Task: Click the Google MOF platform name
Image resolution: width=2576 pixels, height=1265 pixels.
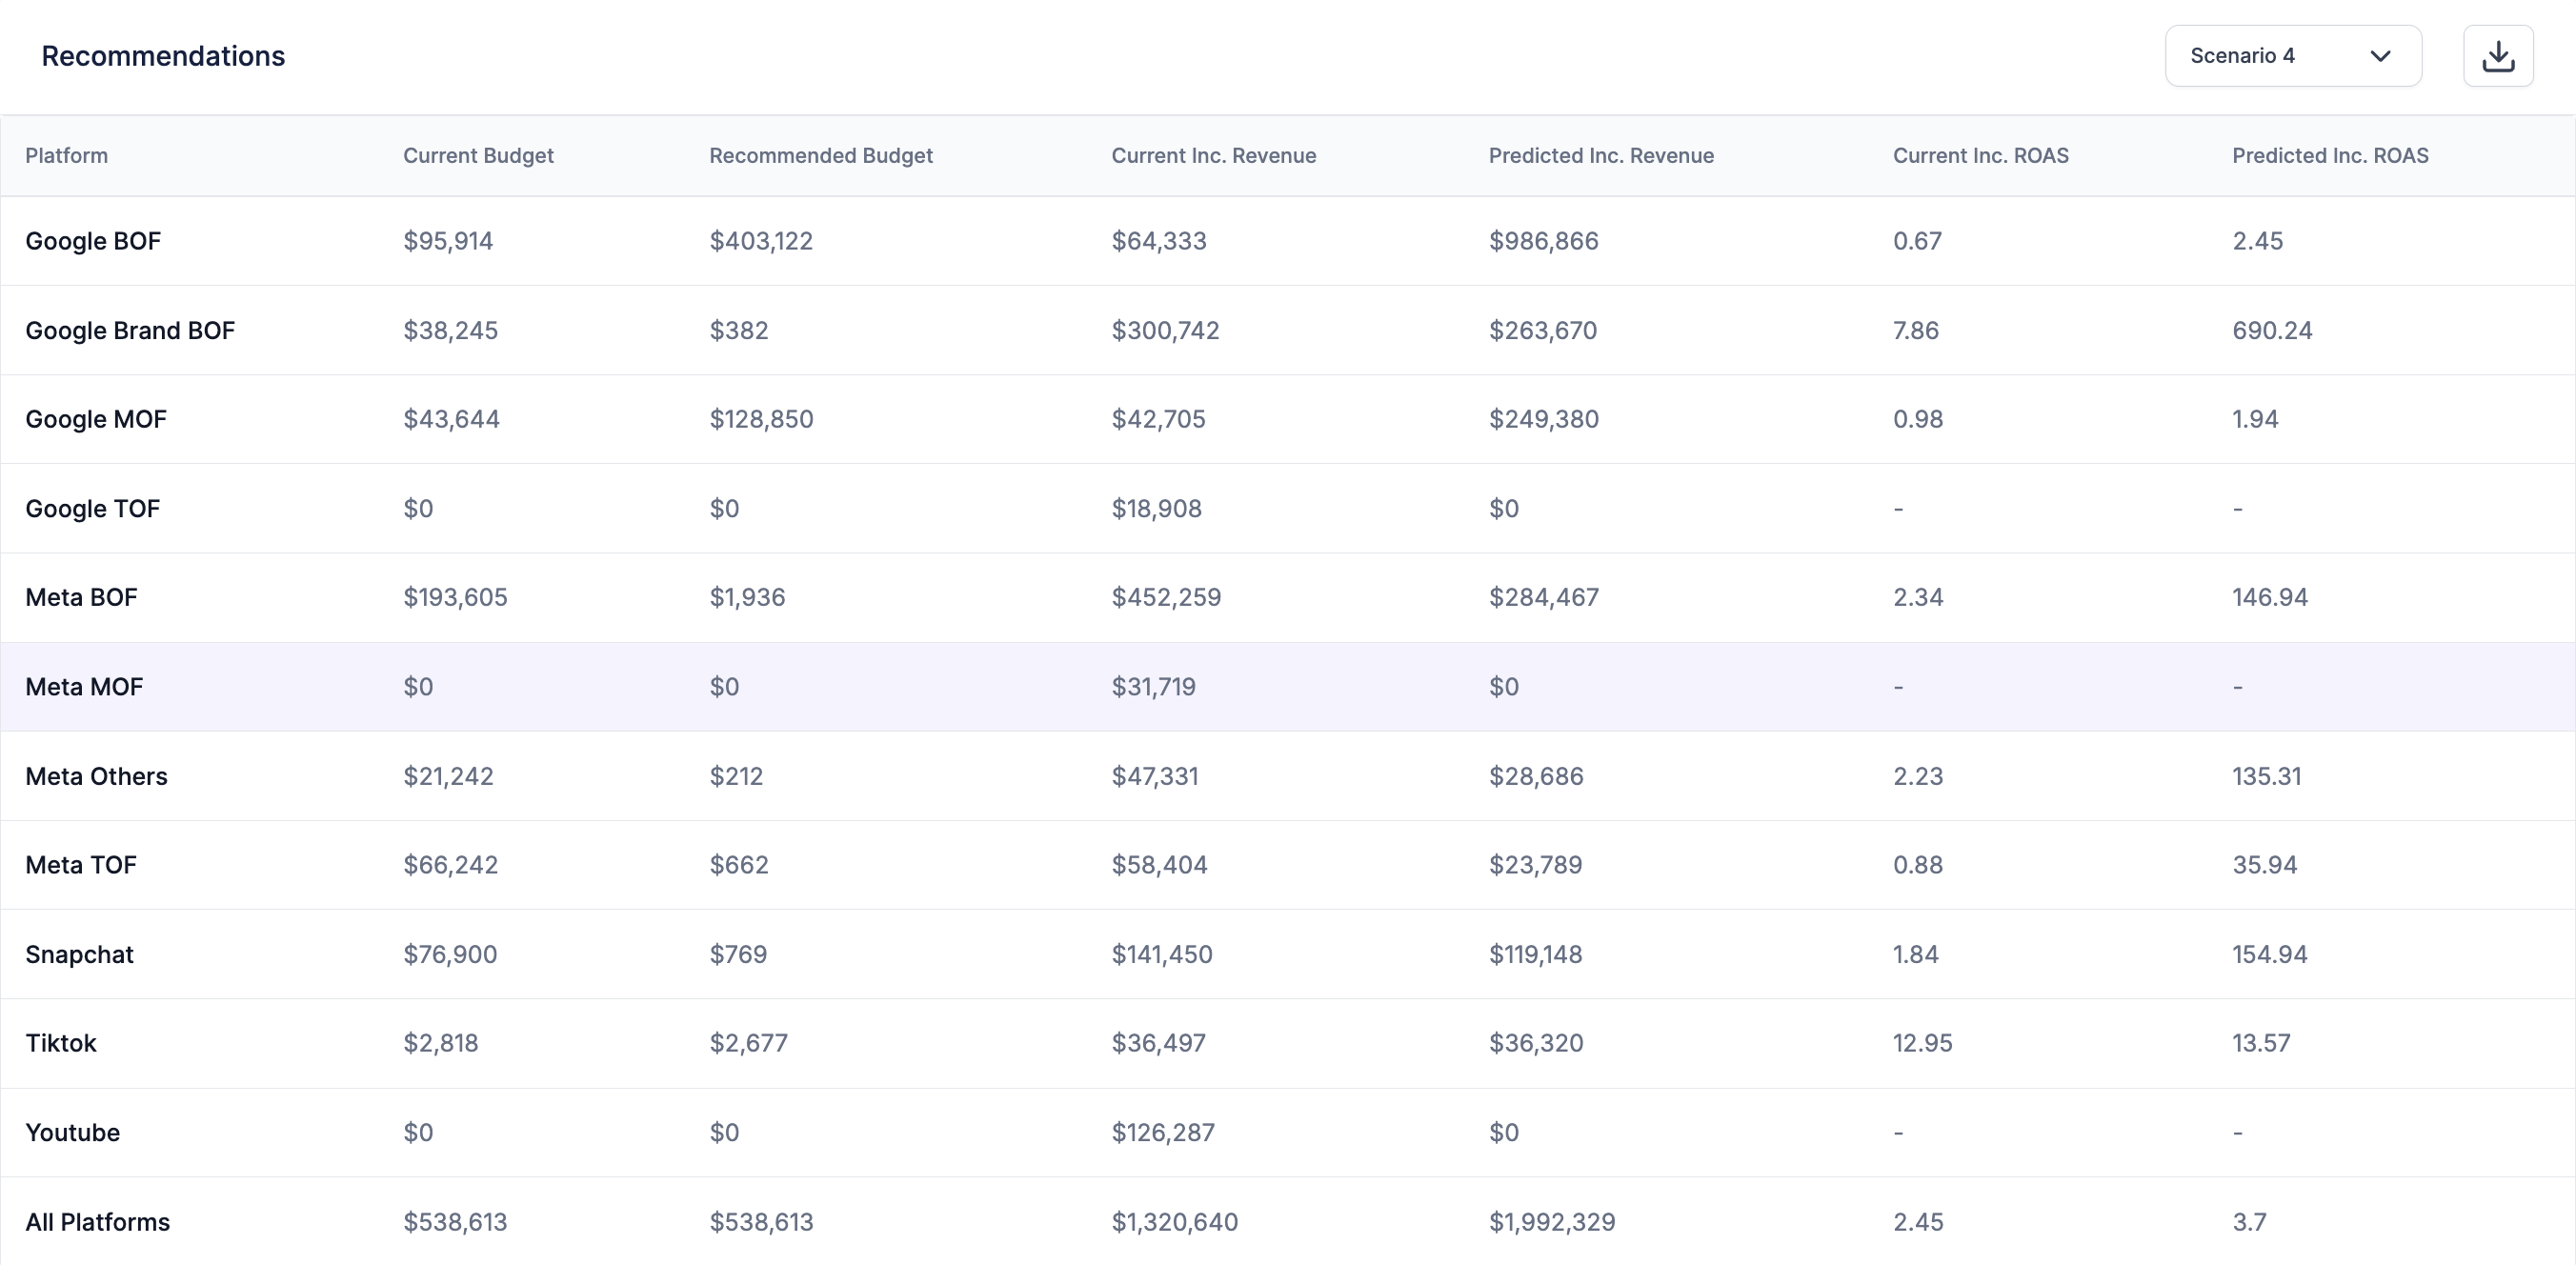Action: [96, 419]
